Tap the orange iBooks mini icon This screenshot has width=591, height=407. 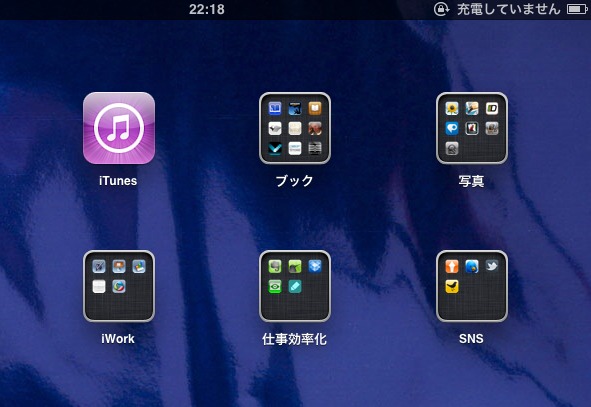click(315, 109)
